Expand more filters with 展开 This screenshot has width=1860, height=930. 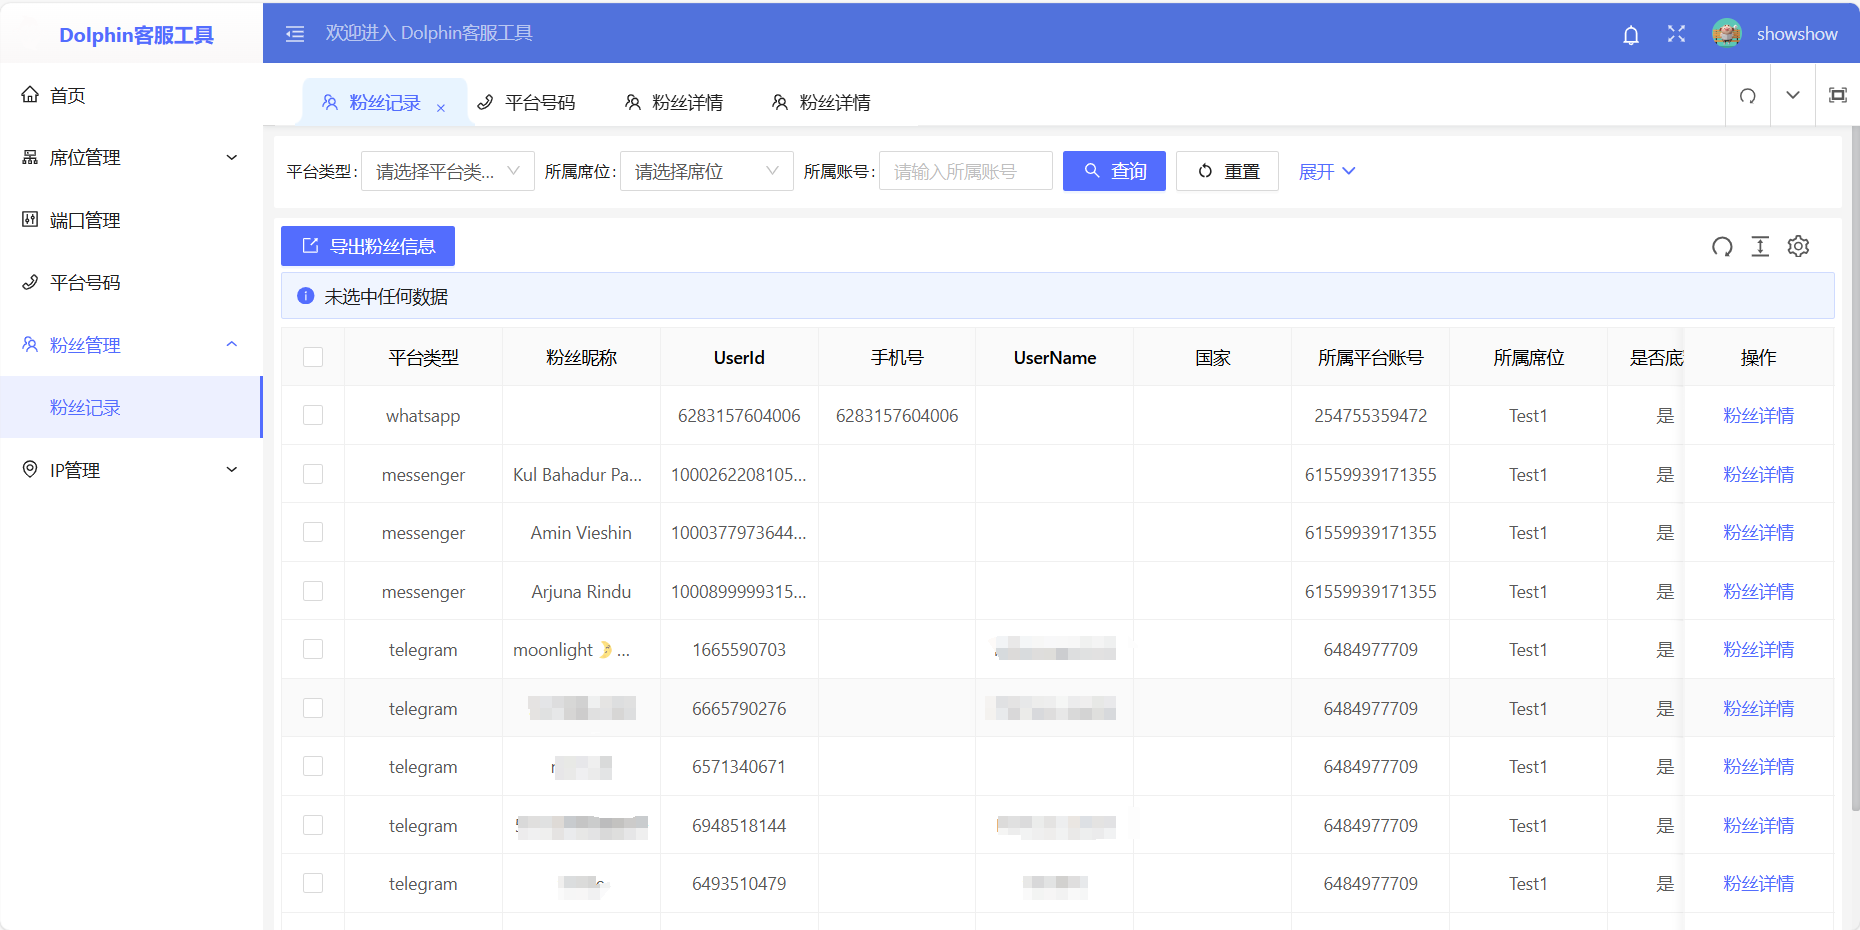point(1326,172)
